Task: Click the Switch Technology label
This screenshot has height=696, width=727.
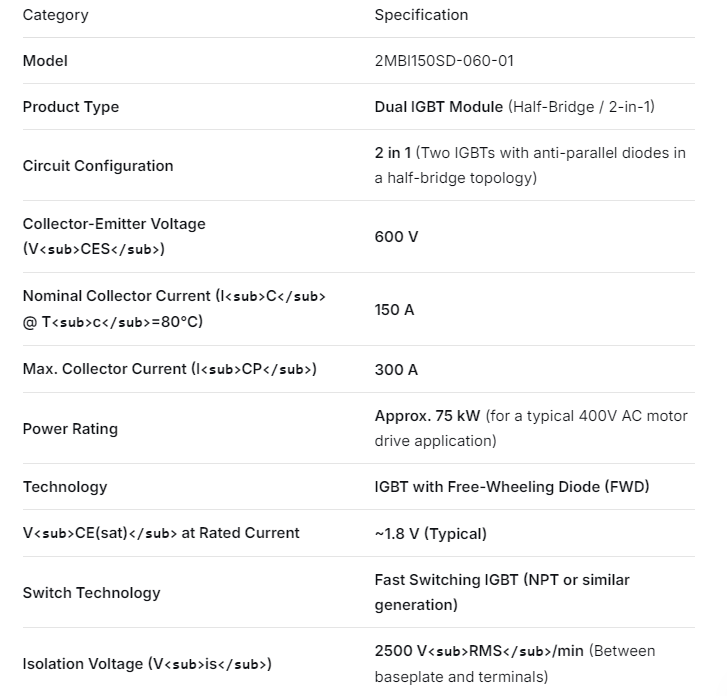Action: click(x=91, y=593)
